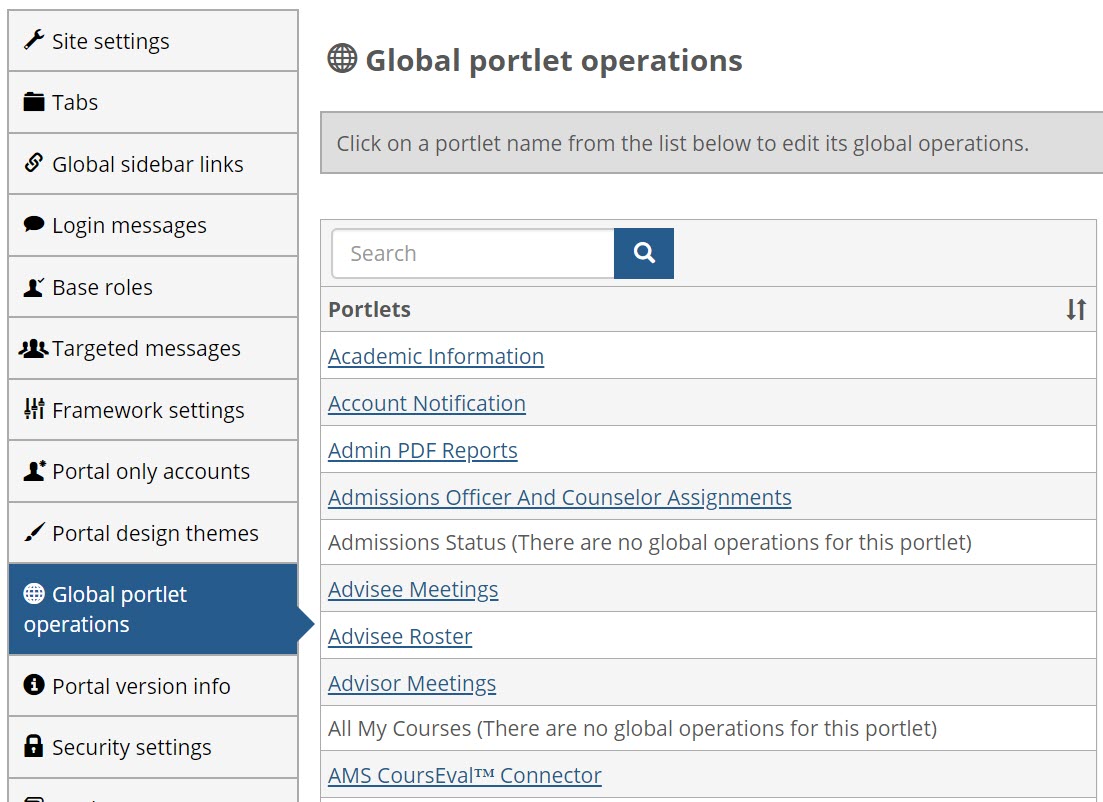Open Base roles in the sidebar

pos(102,287)
